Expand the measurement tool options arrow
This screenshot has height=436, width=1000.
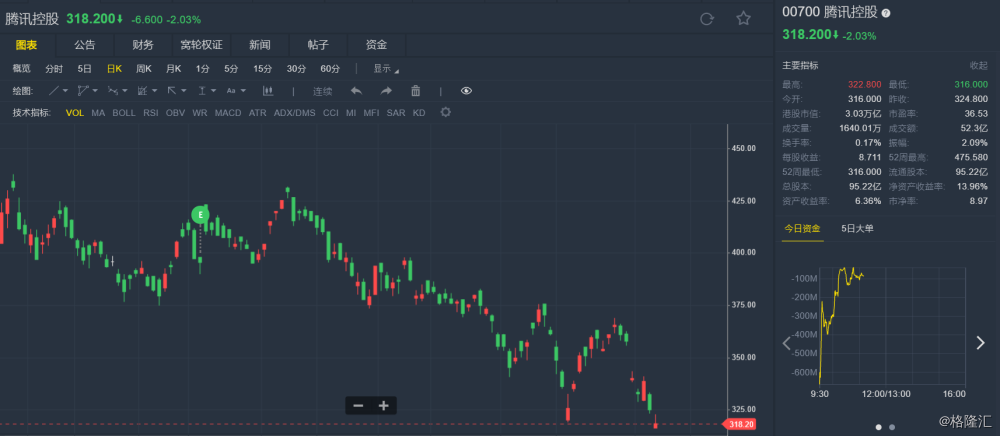(213, 91)
